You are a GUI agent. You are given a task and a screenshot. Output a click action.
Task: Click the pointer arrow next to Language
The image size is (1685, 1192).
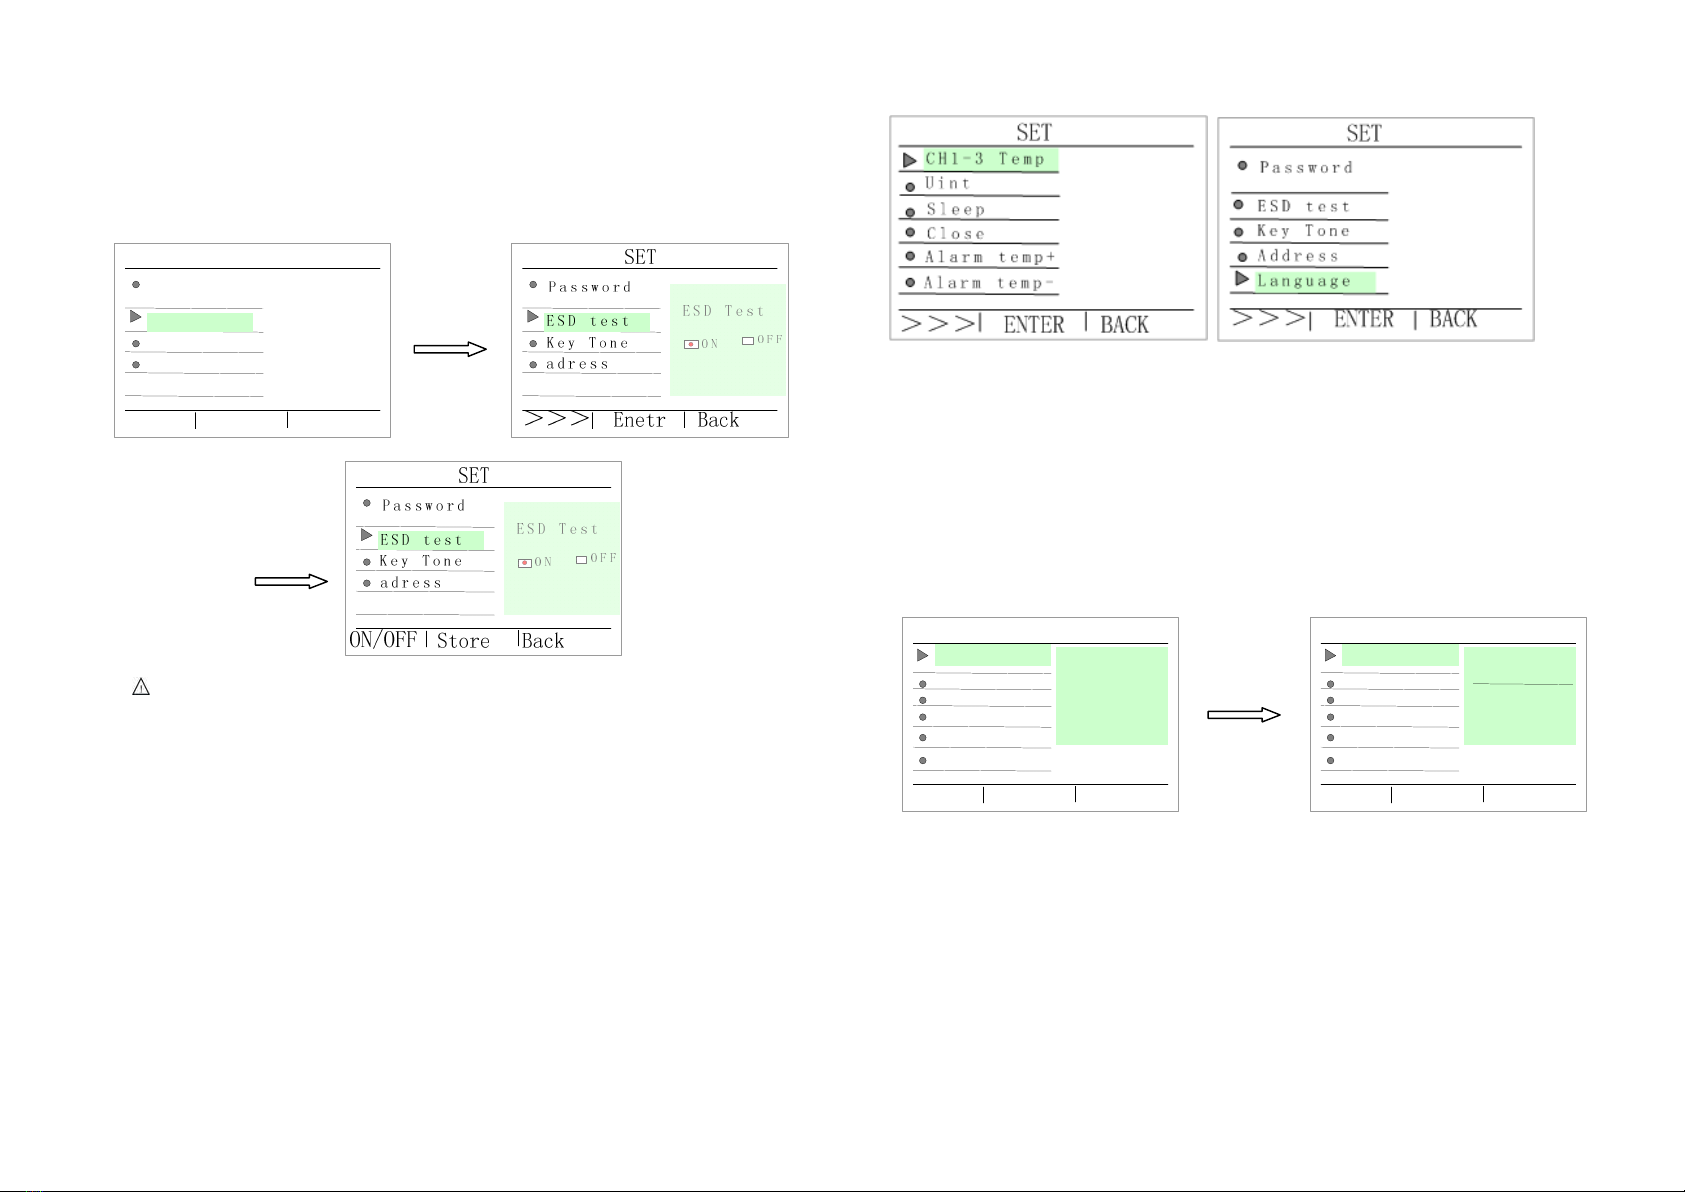pyautogui.click(x=1242, y=279)
